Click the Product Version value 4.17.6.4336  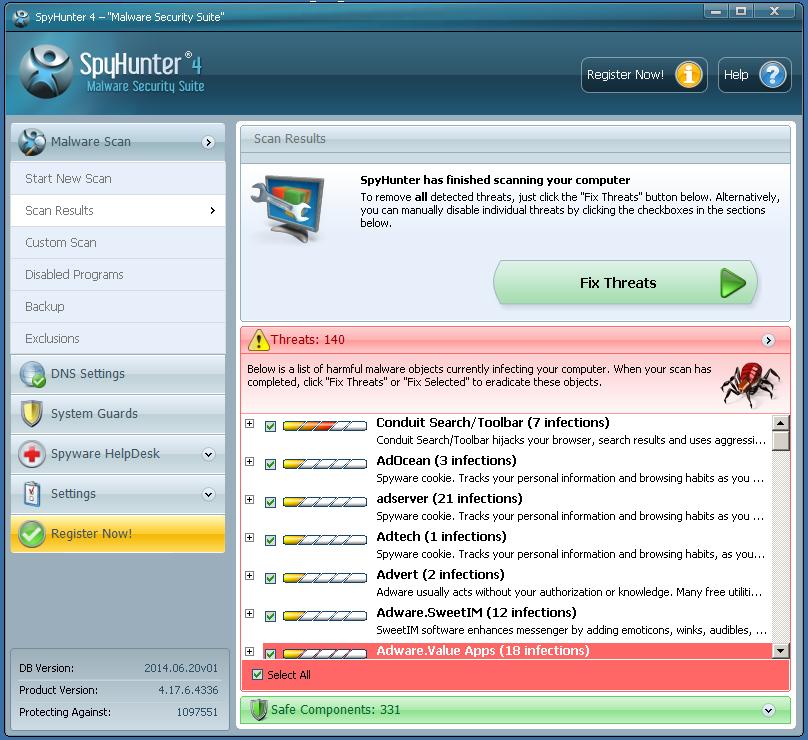click(x=188, y=690)
